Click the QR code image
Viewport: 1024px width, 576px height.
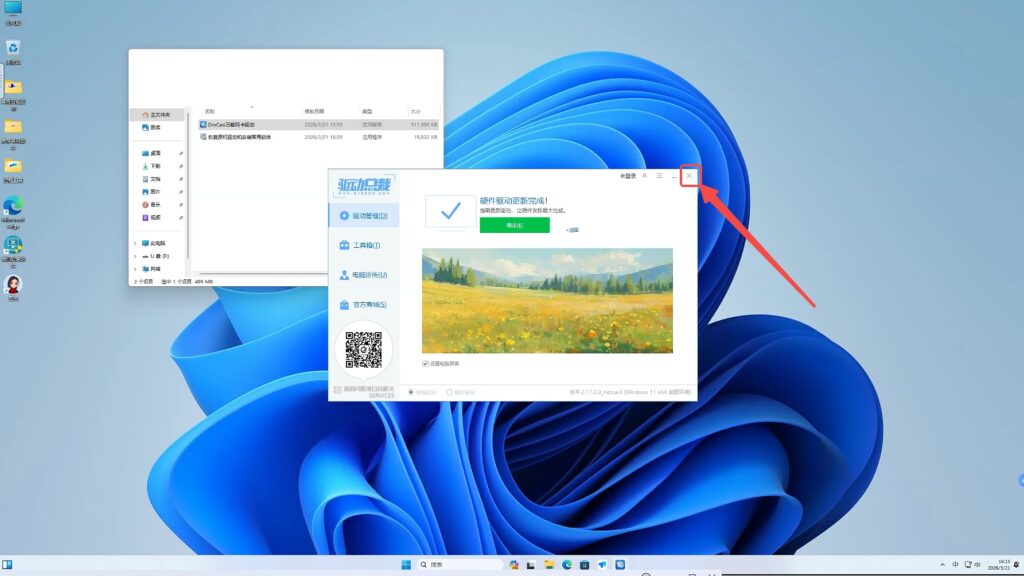click(362, 351)
